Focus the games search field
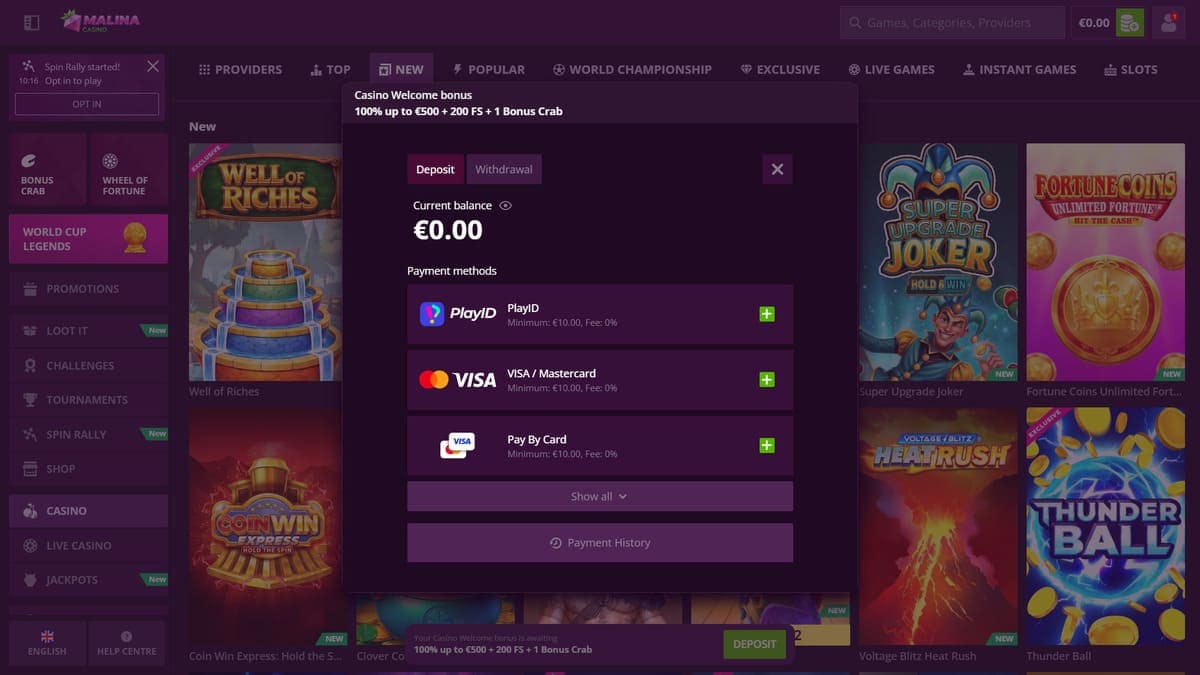The height and width of the screenshot is (675, 1200). click(951, 23)
